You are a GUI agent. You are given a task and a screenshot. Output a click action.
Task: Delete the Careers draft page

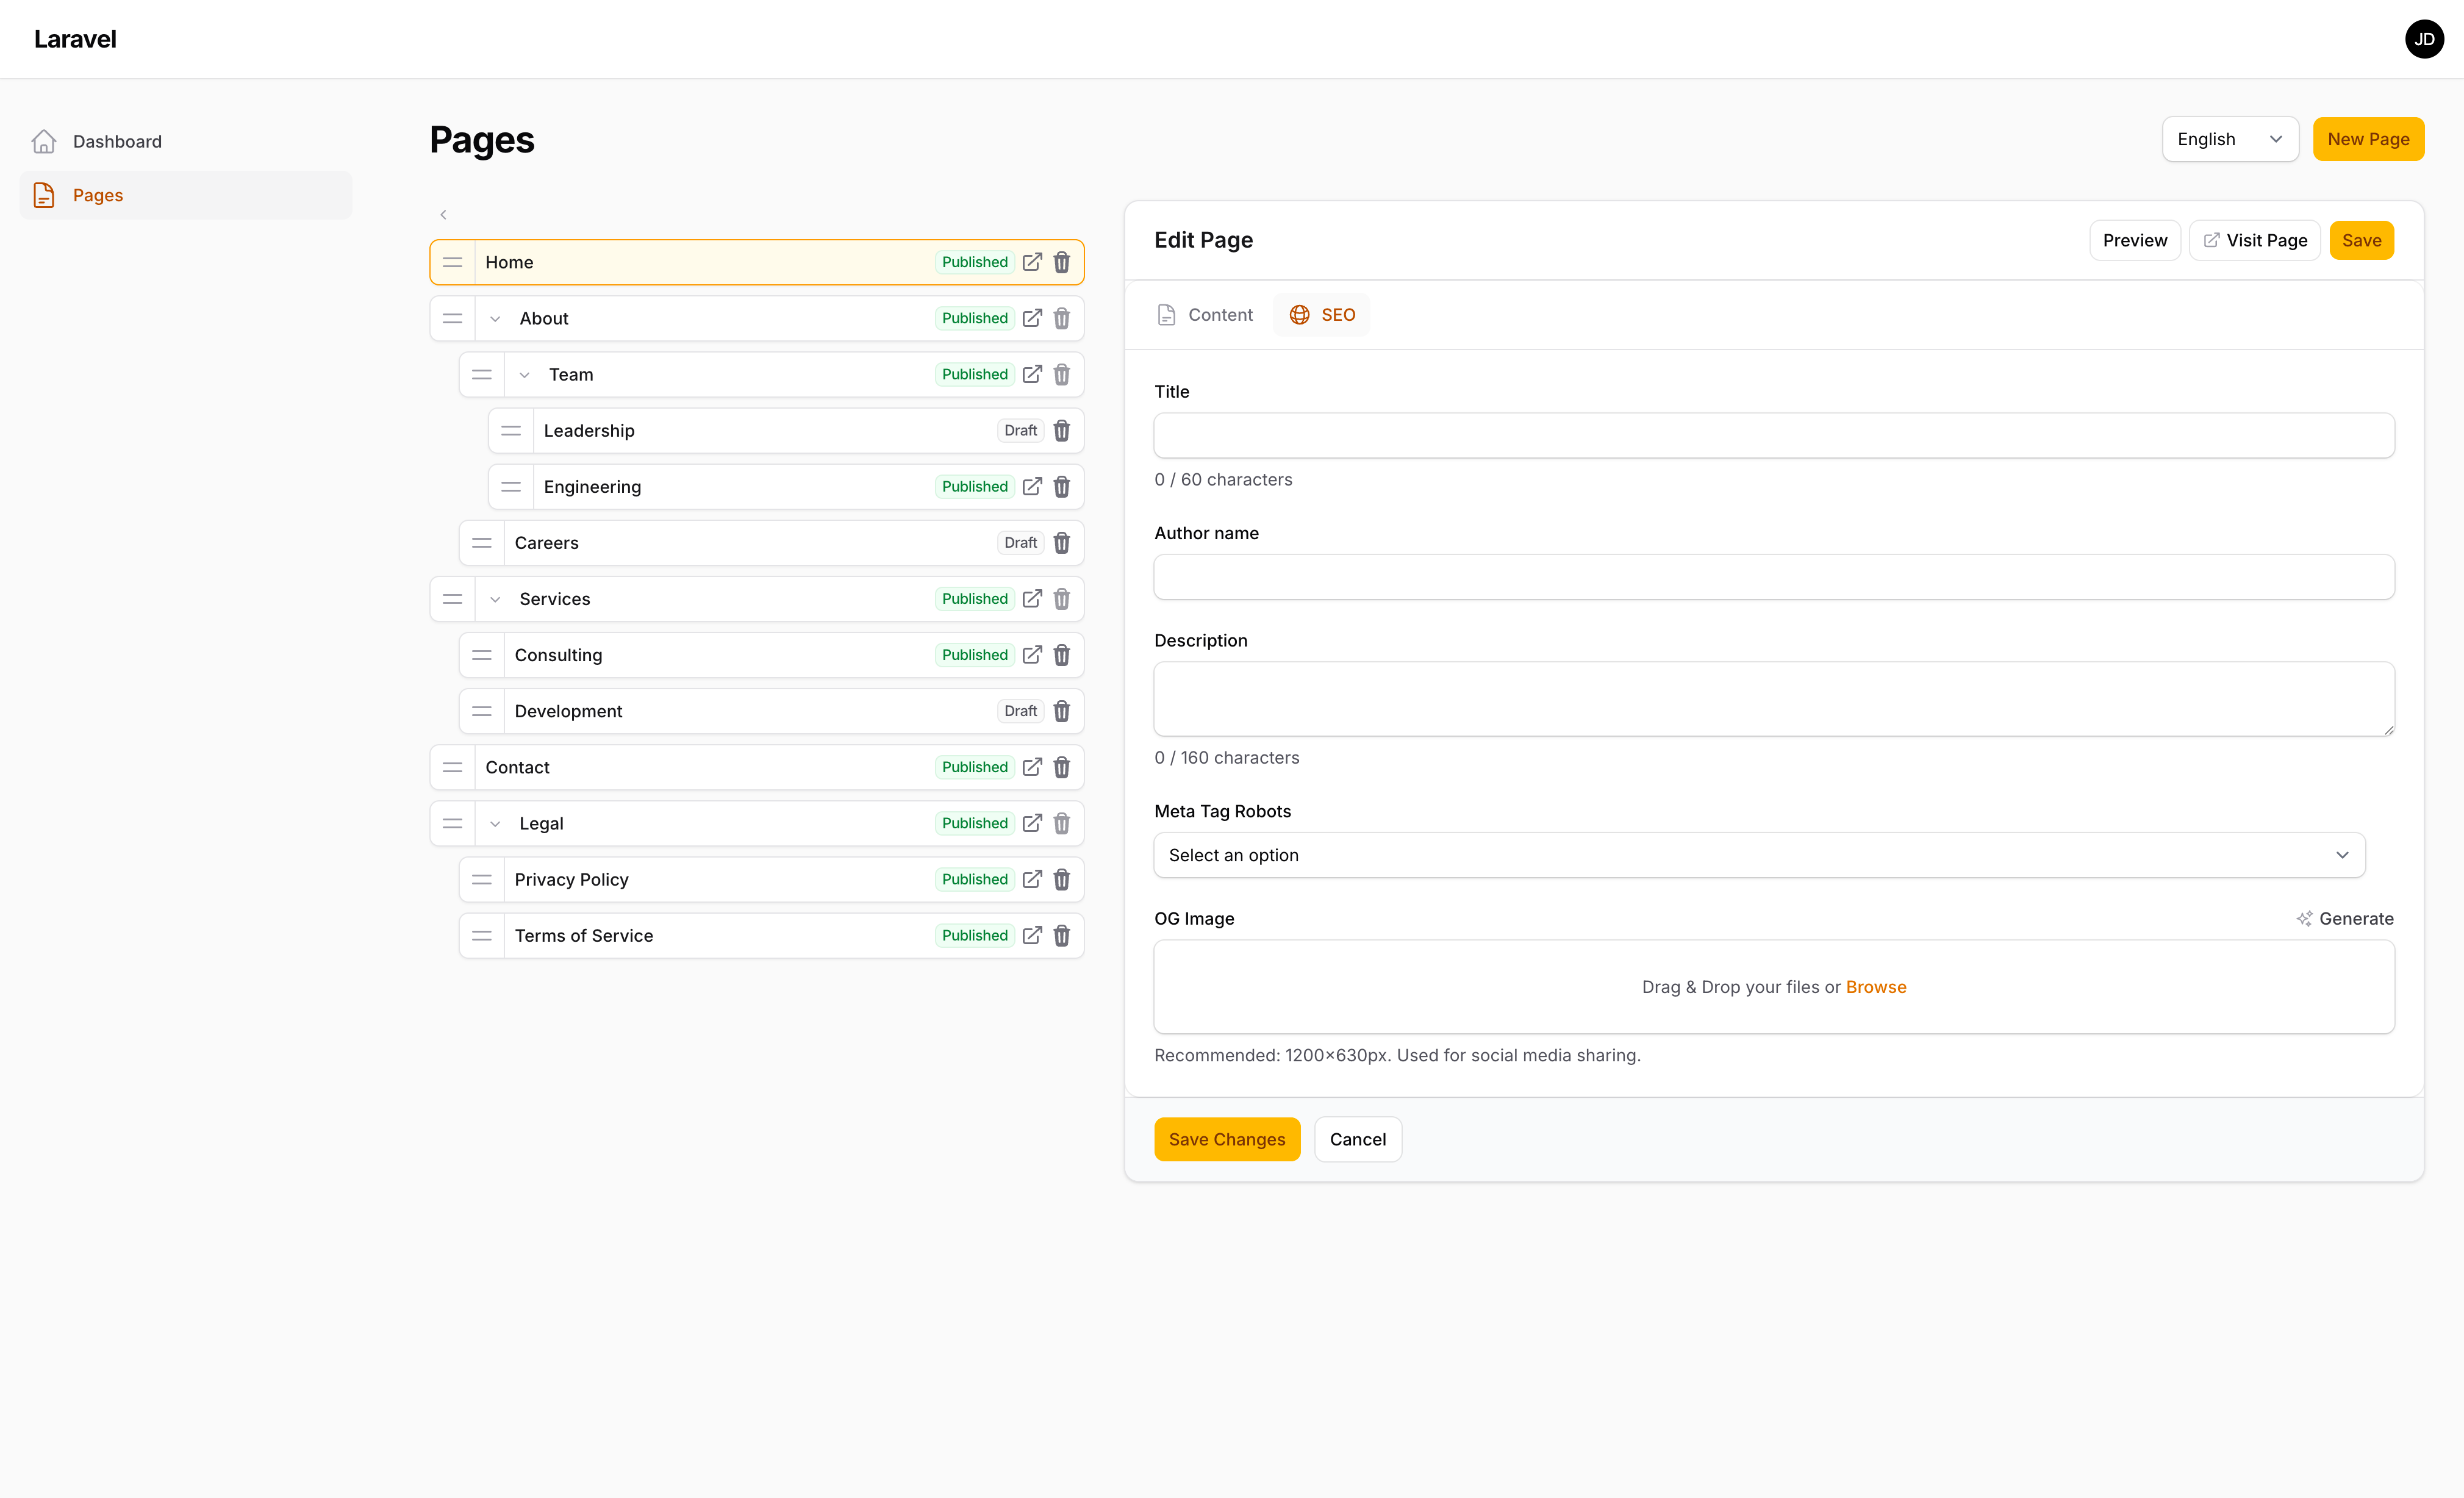coord(1061,543)
